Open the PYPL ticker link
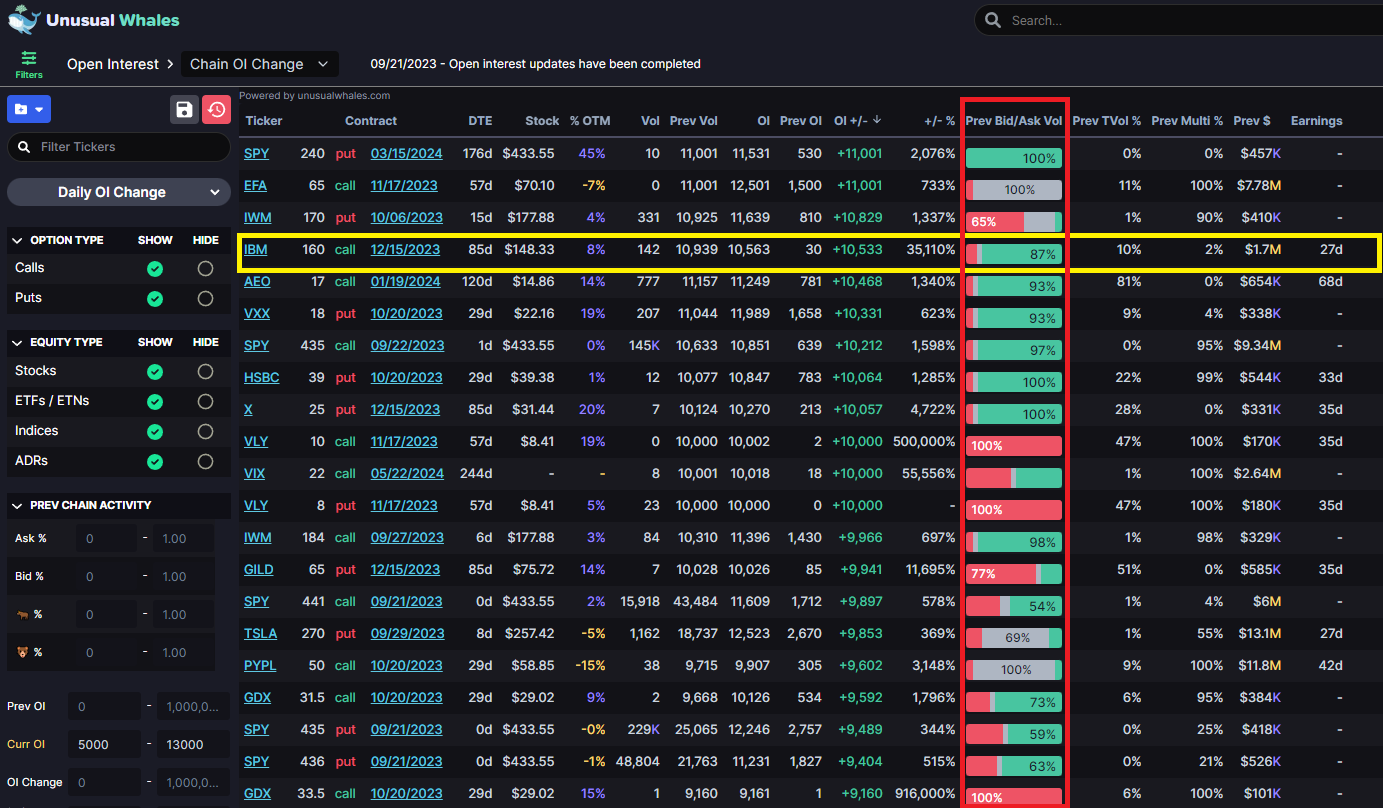The image size is (1383, 808). click(x=260, y=666)
